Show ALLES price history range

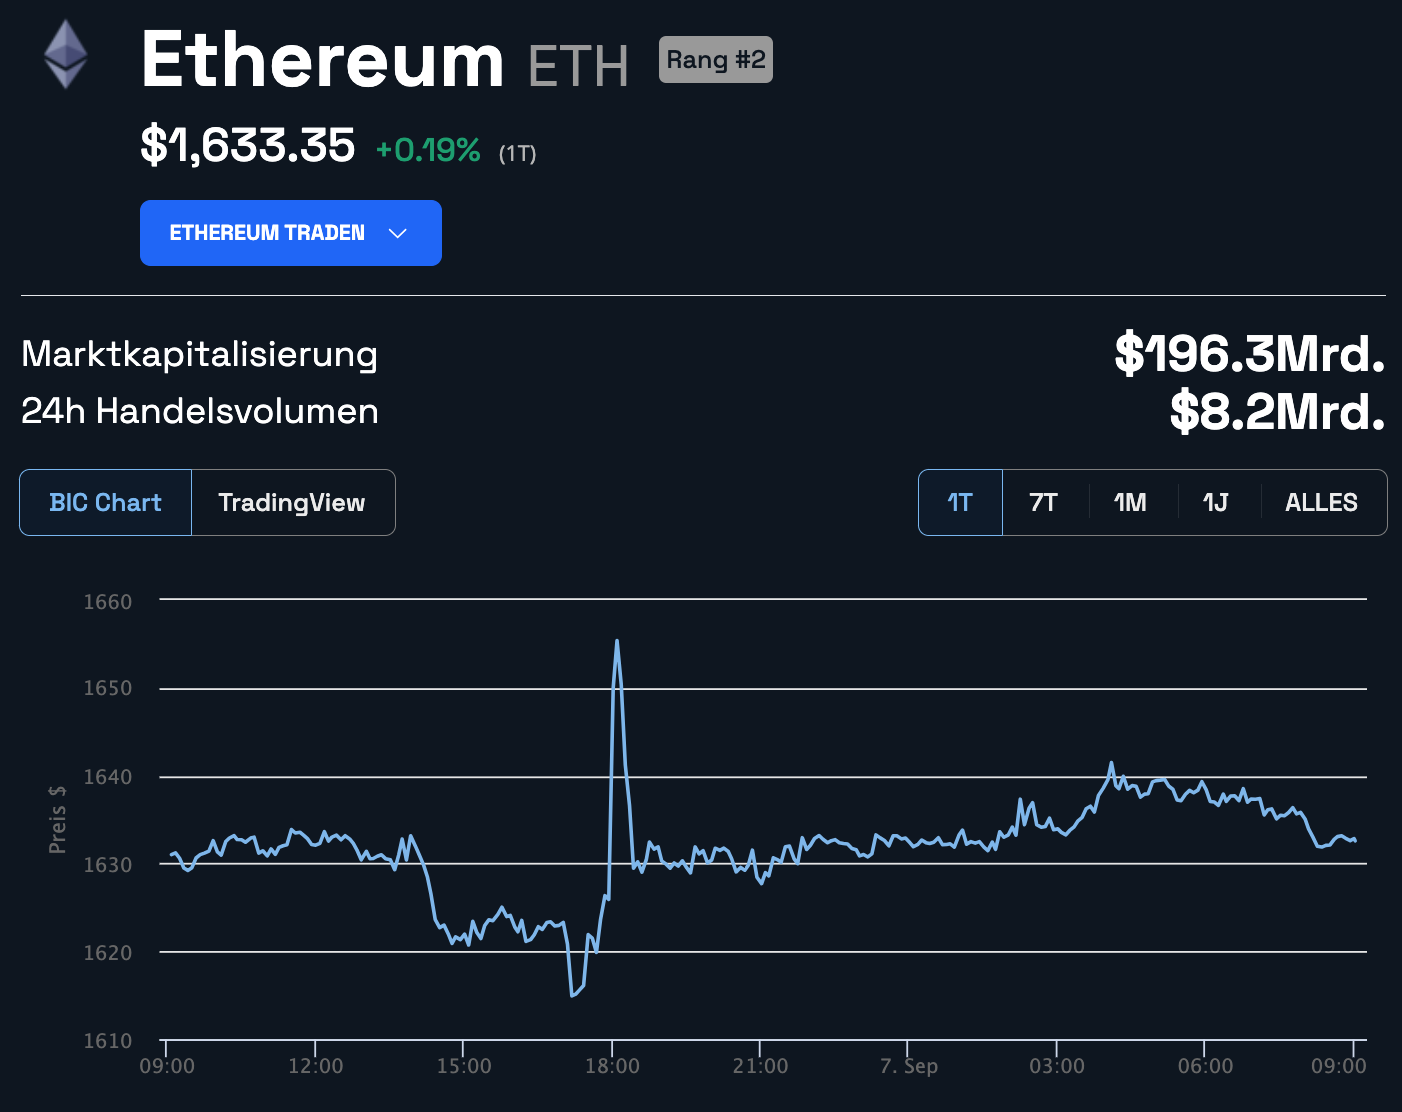1321,503
